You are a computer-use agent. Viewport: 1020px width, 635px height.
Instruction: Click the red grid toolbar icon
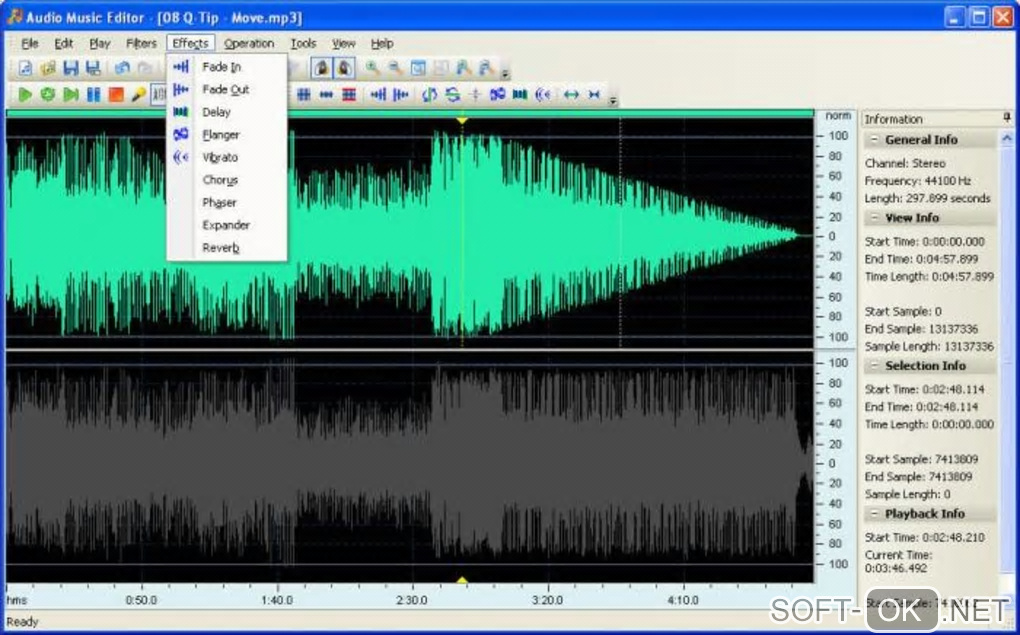(349, 95)
